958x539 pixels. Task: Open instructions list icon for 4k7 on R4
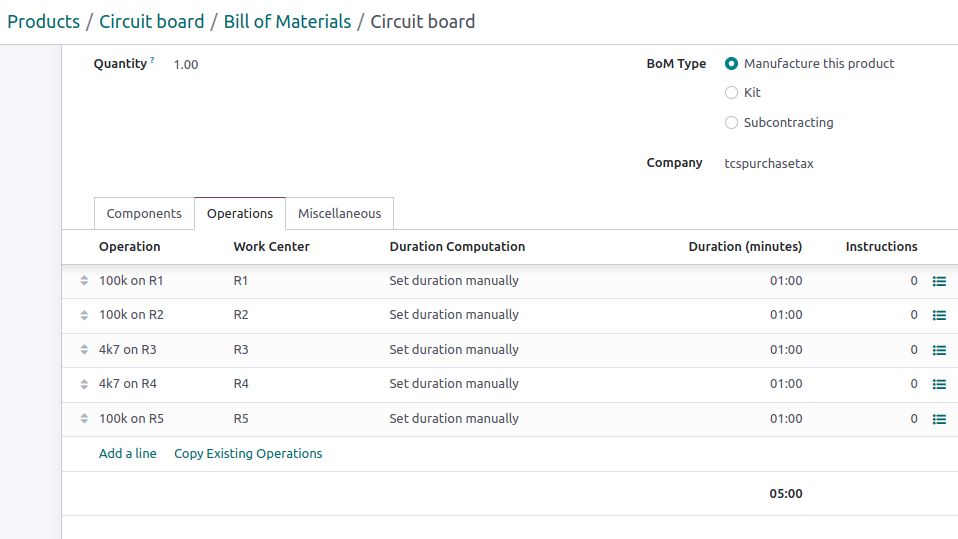(939, 384)
